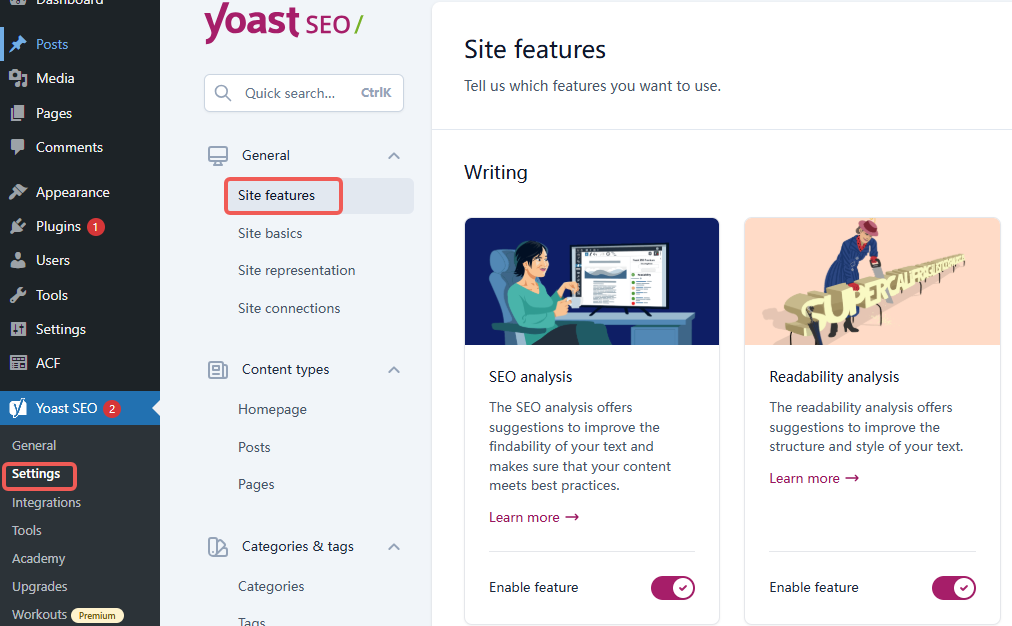The height and width of the screenshot is (626, 1012).
Task: Click the Yoast SEO logo icon in sidebar
Action: click(x=18, y=408)
